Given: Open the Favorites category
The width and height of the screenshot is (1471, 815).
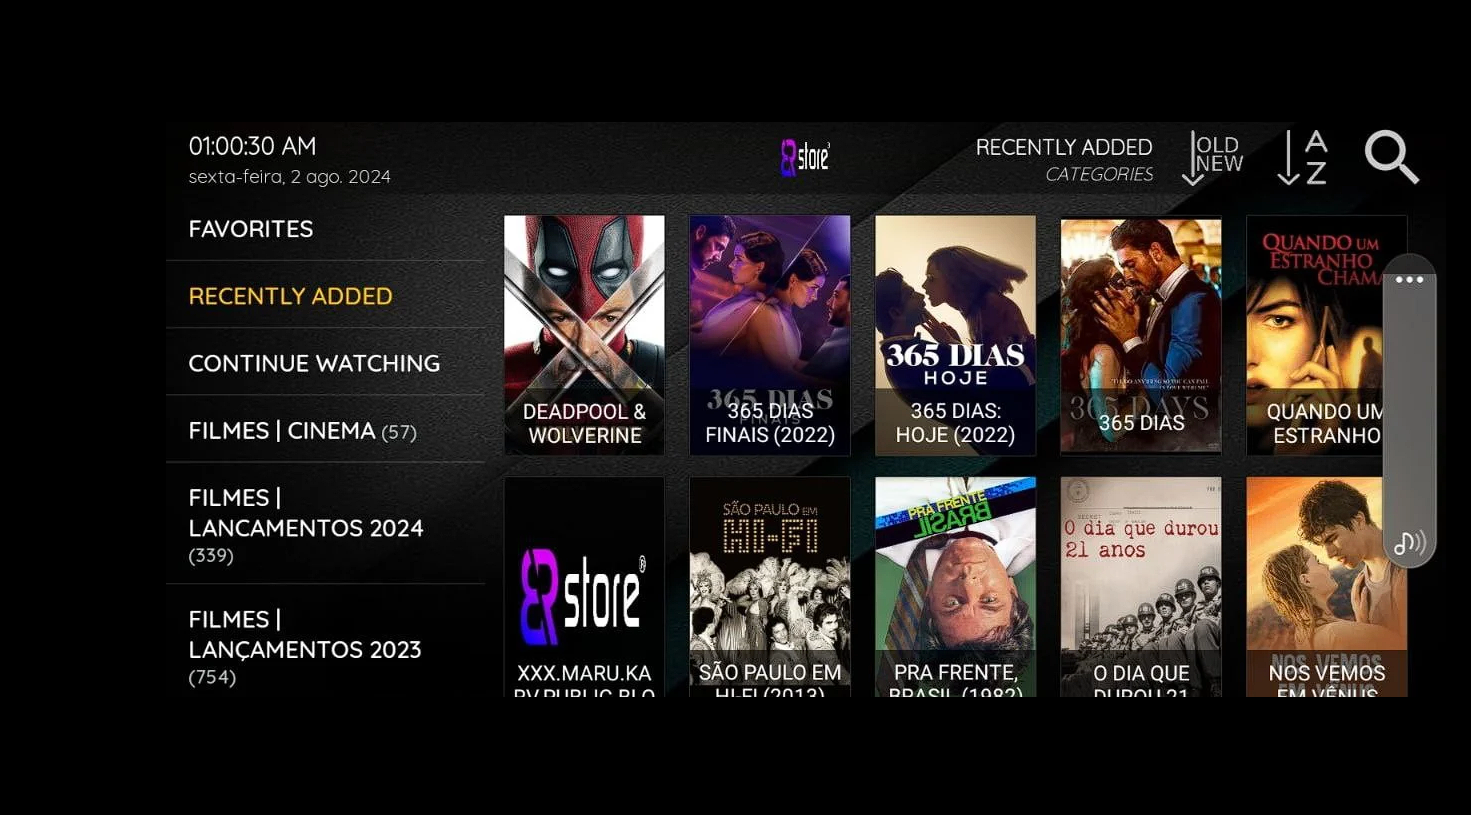Looking at the screenshot, I should (251, 229).
